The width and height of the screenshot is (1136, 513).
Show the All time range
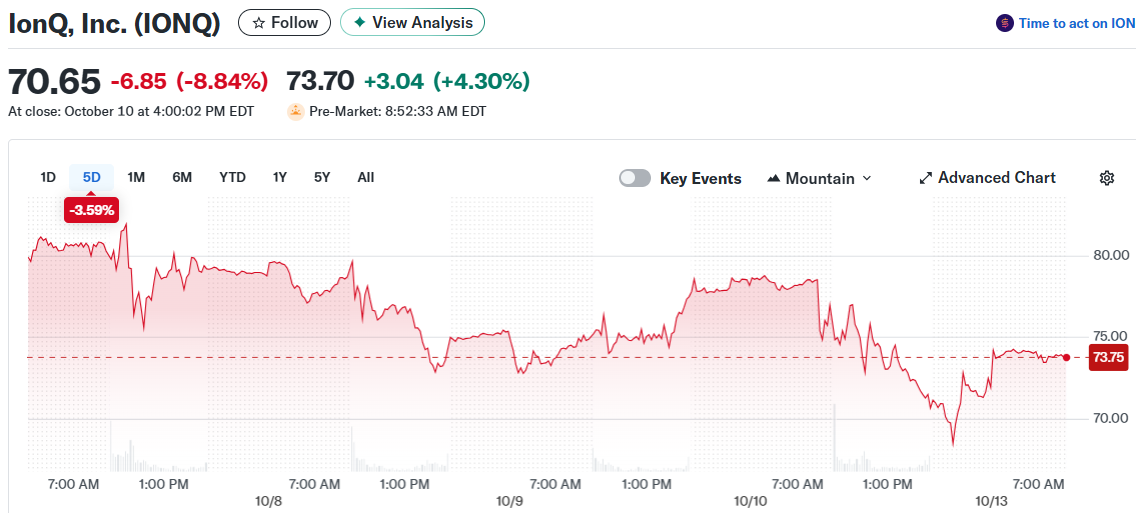coord(366,177)
